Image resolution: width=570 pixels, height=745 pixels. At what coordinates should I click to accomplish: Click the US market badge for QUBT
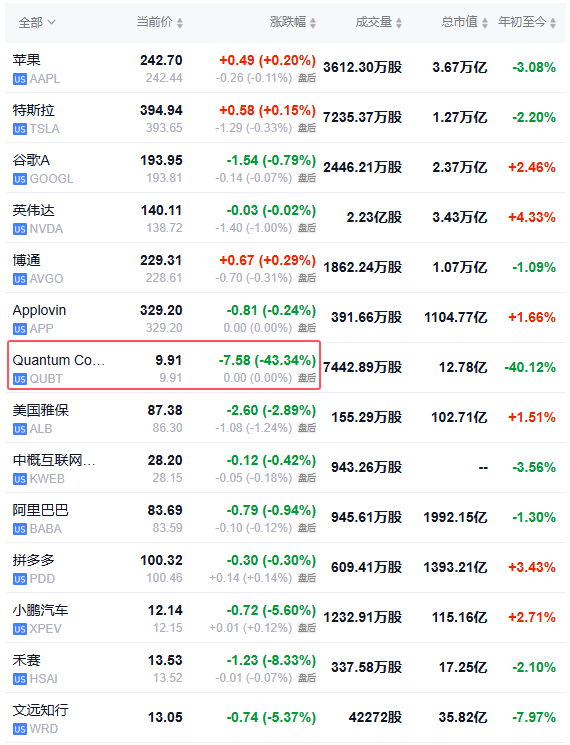point(19,379)
